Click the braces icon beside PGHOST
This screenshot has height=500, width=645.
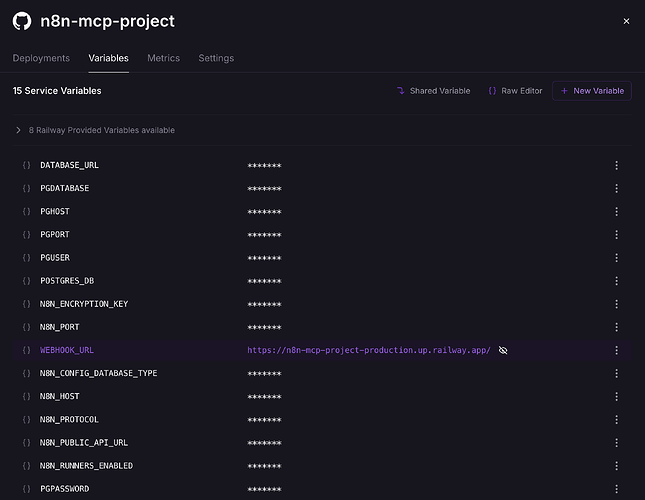[x=26, y=211]
